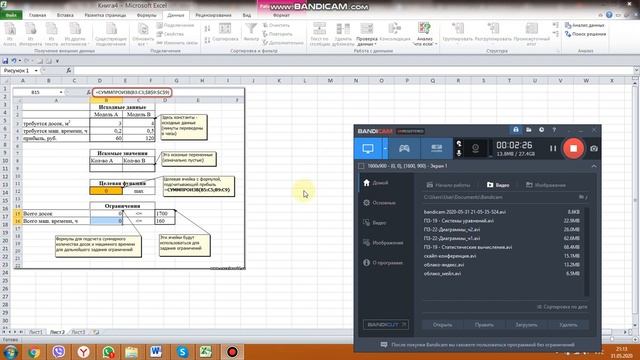Select Bandicam HDMI device recording mode
640x360 pixels.
pyautogui.click(x=436, y=149)
